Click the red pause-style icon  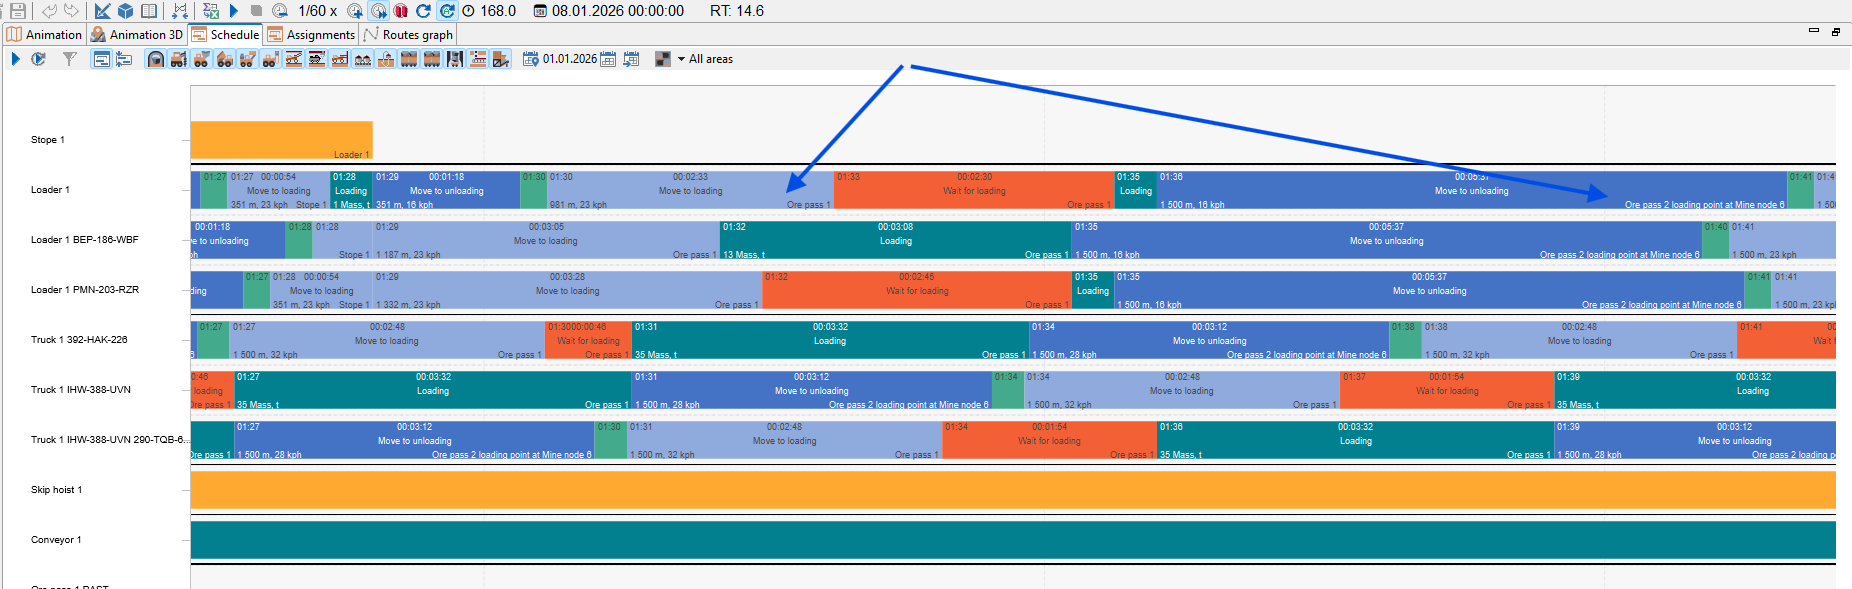point(401,11)
